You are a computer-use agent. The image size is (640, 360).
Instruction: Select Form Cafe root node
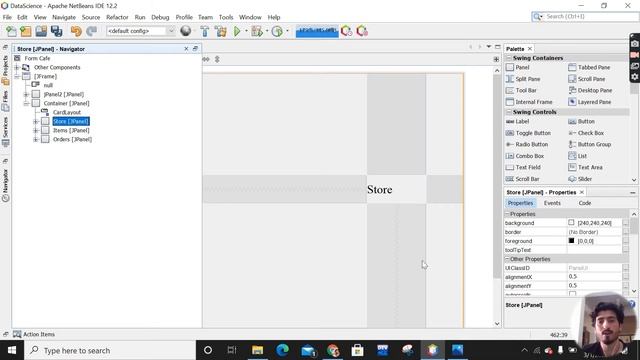37,58
